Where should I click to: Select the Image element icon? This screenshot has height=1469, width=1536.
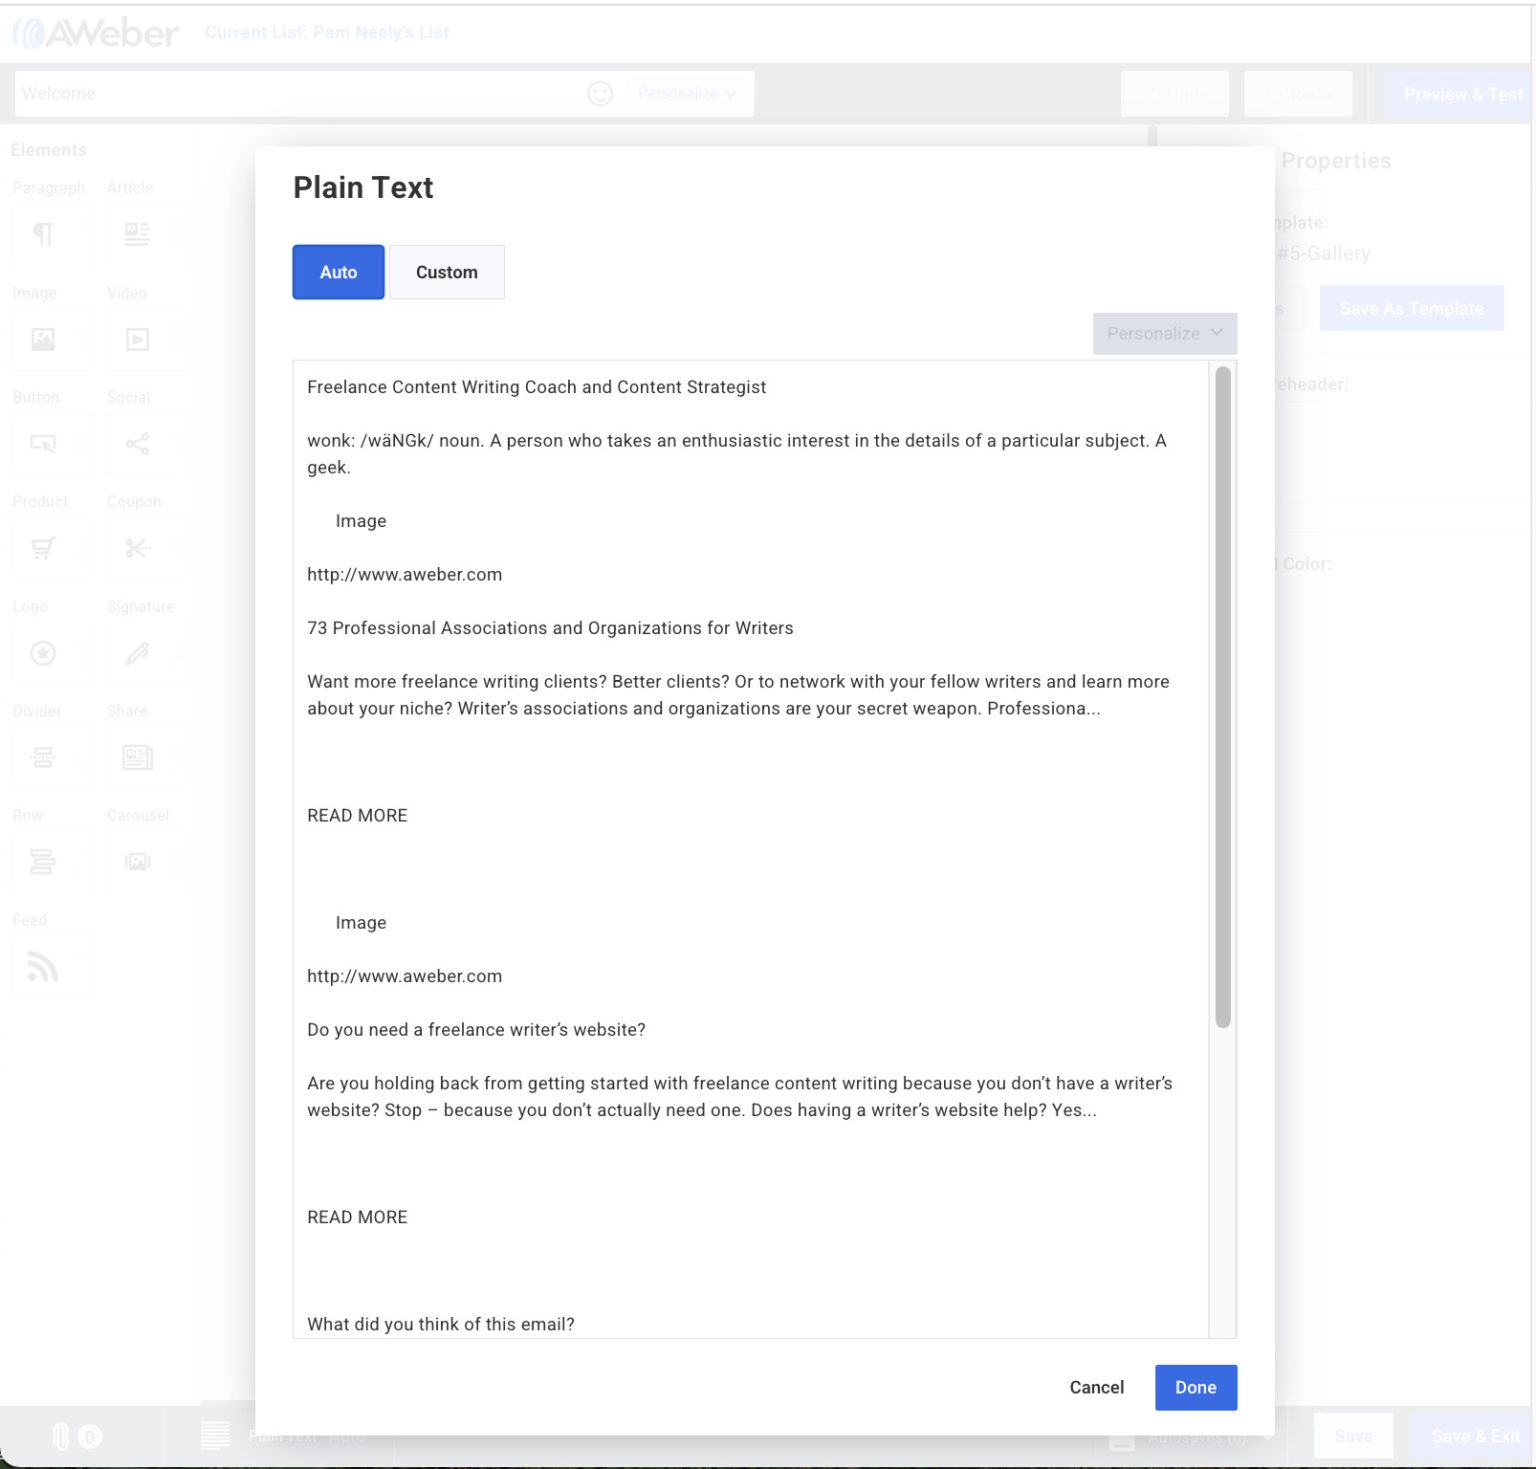coord(45,338)
